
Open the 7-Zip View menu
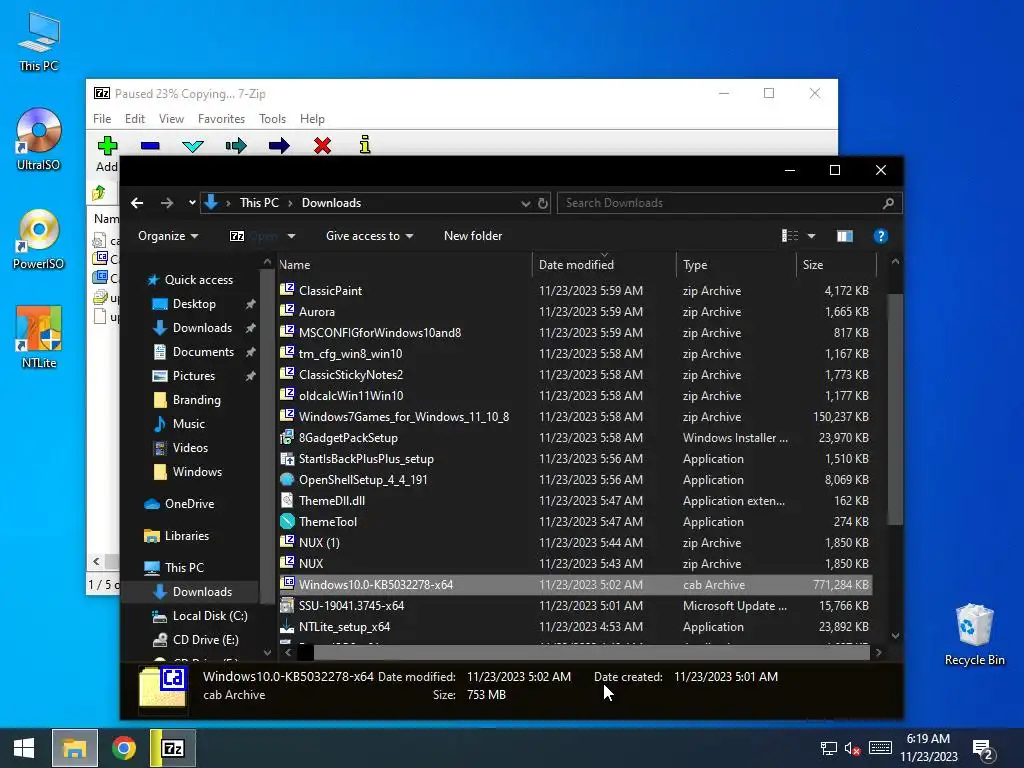pos(171,119)
